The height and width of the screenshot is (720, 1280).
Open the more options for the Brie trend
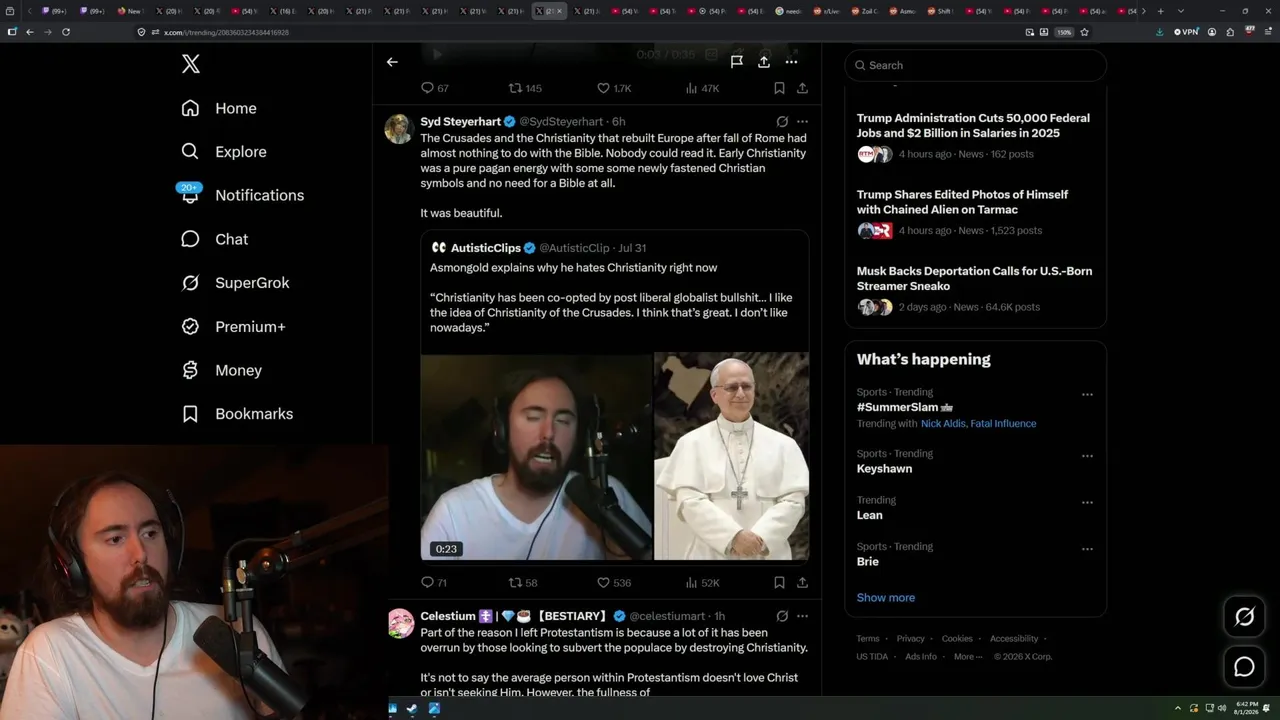[1087, 549]
